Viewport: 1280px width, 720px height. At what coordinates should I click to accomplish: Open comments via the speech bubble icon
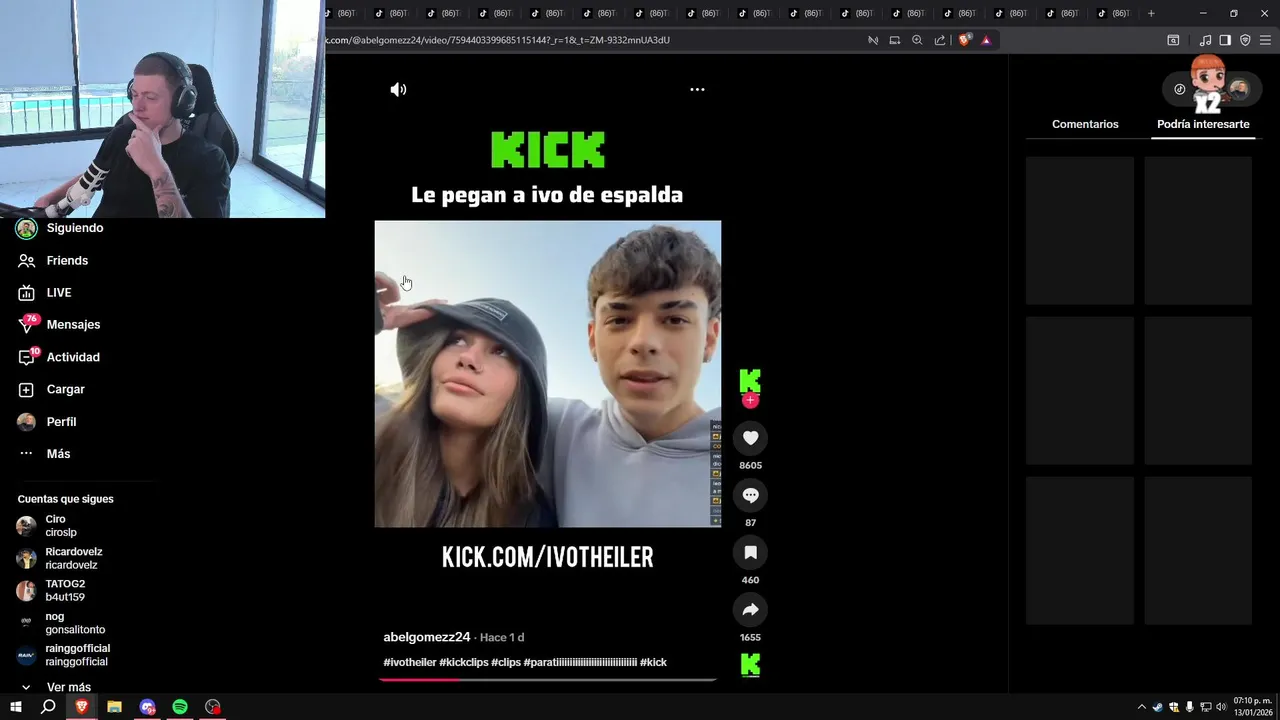click(x=750, y=495)
